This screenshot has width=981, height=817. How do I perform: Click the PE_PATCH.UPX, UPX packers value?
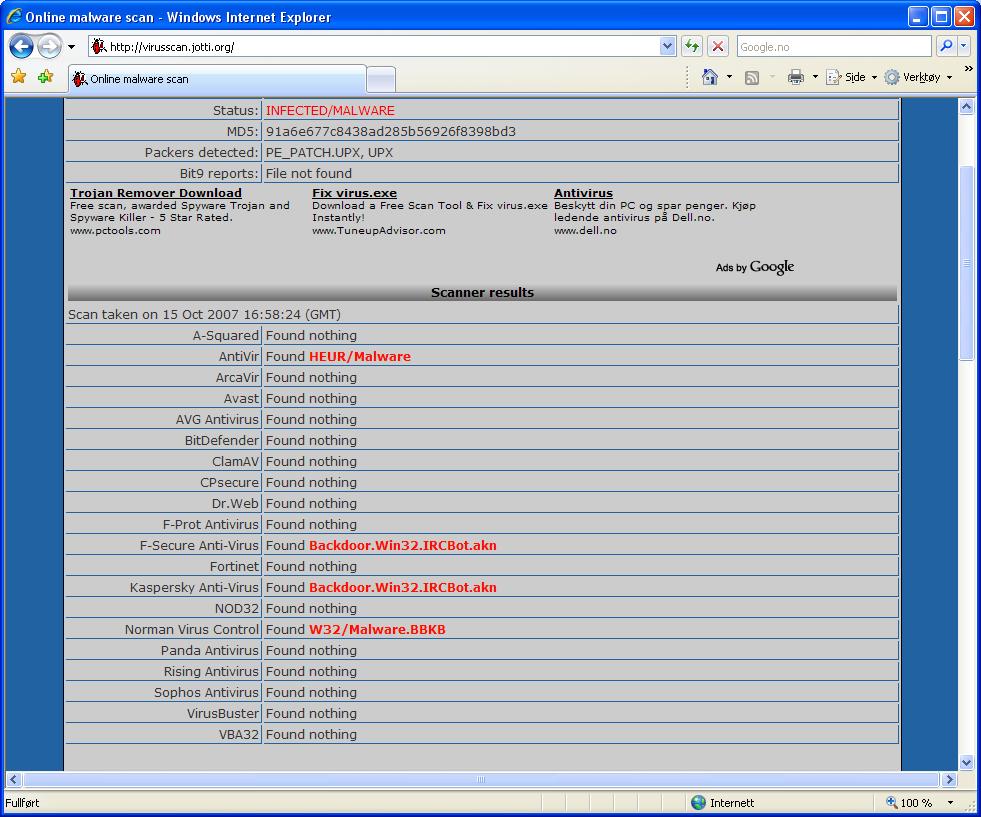pos(329,153)
